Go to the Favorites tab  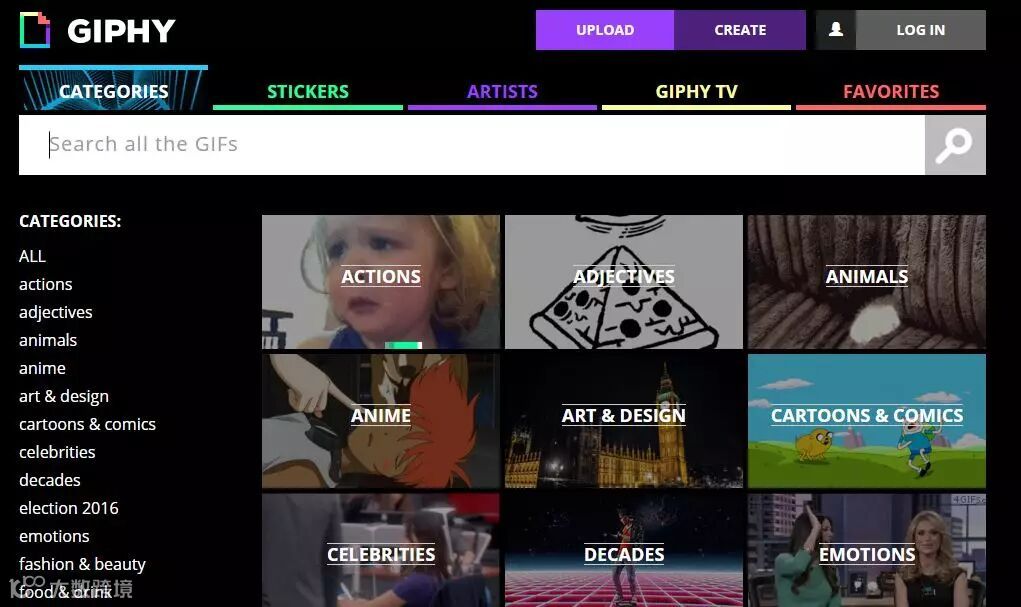(891, 91)
